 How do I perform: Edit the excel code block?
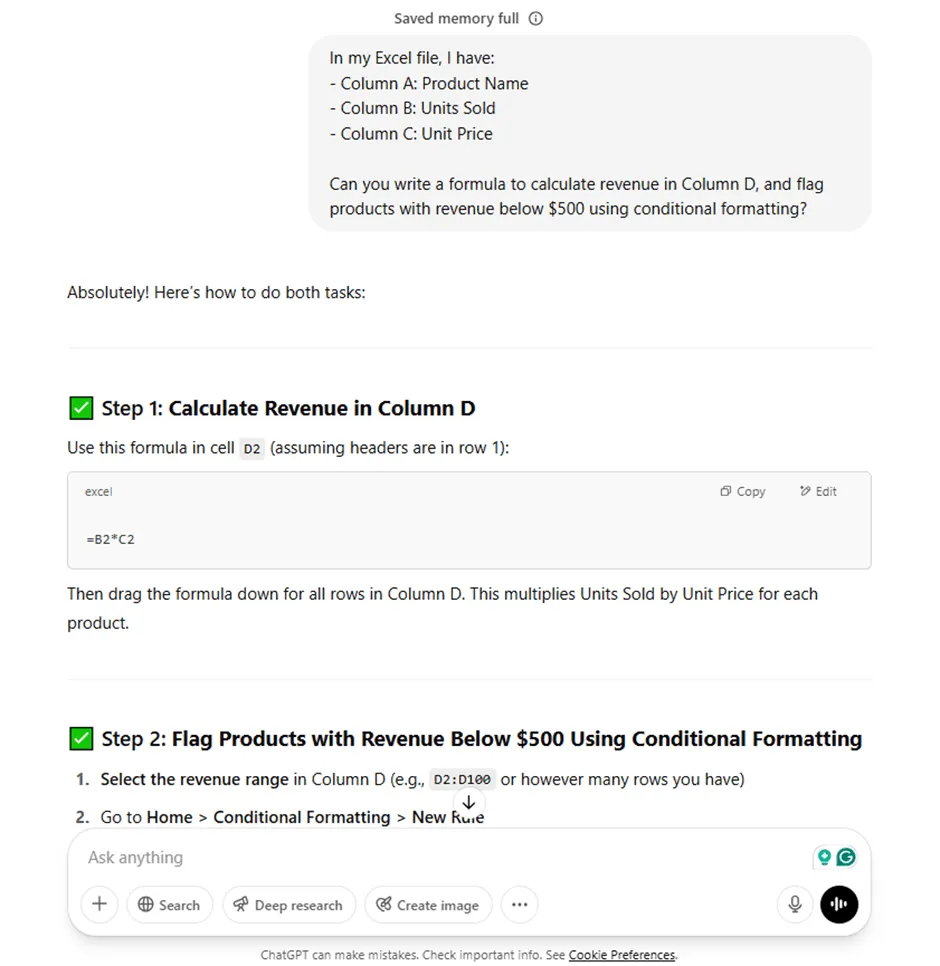[818, 491]
